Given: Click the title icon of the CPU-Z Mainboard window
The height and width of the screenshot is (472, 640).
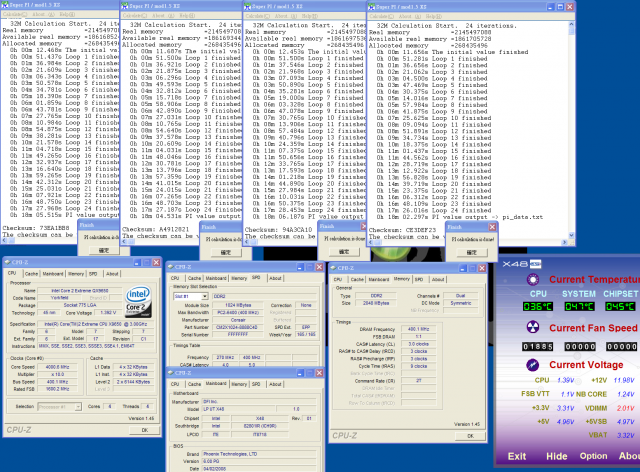Looking at the screenshot, I should pos(171,373).
